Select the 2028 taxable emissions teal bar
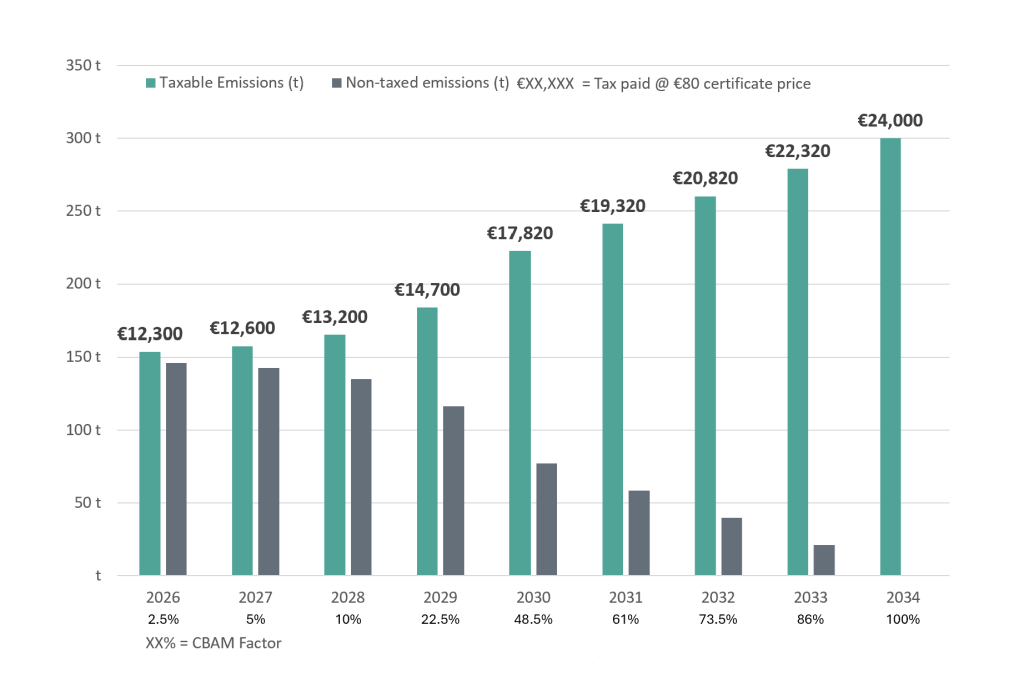1024x676 pixels. point(335,454)
